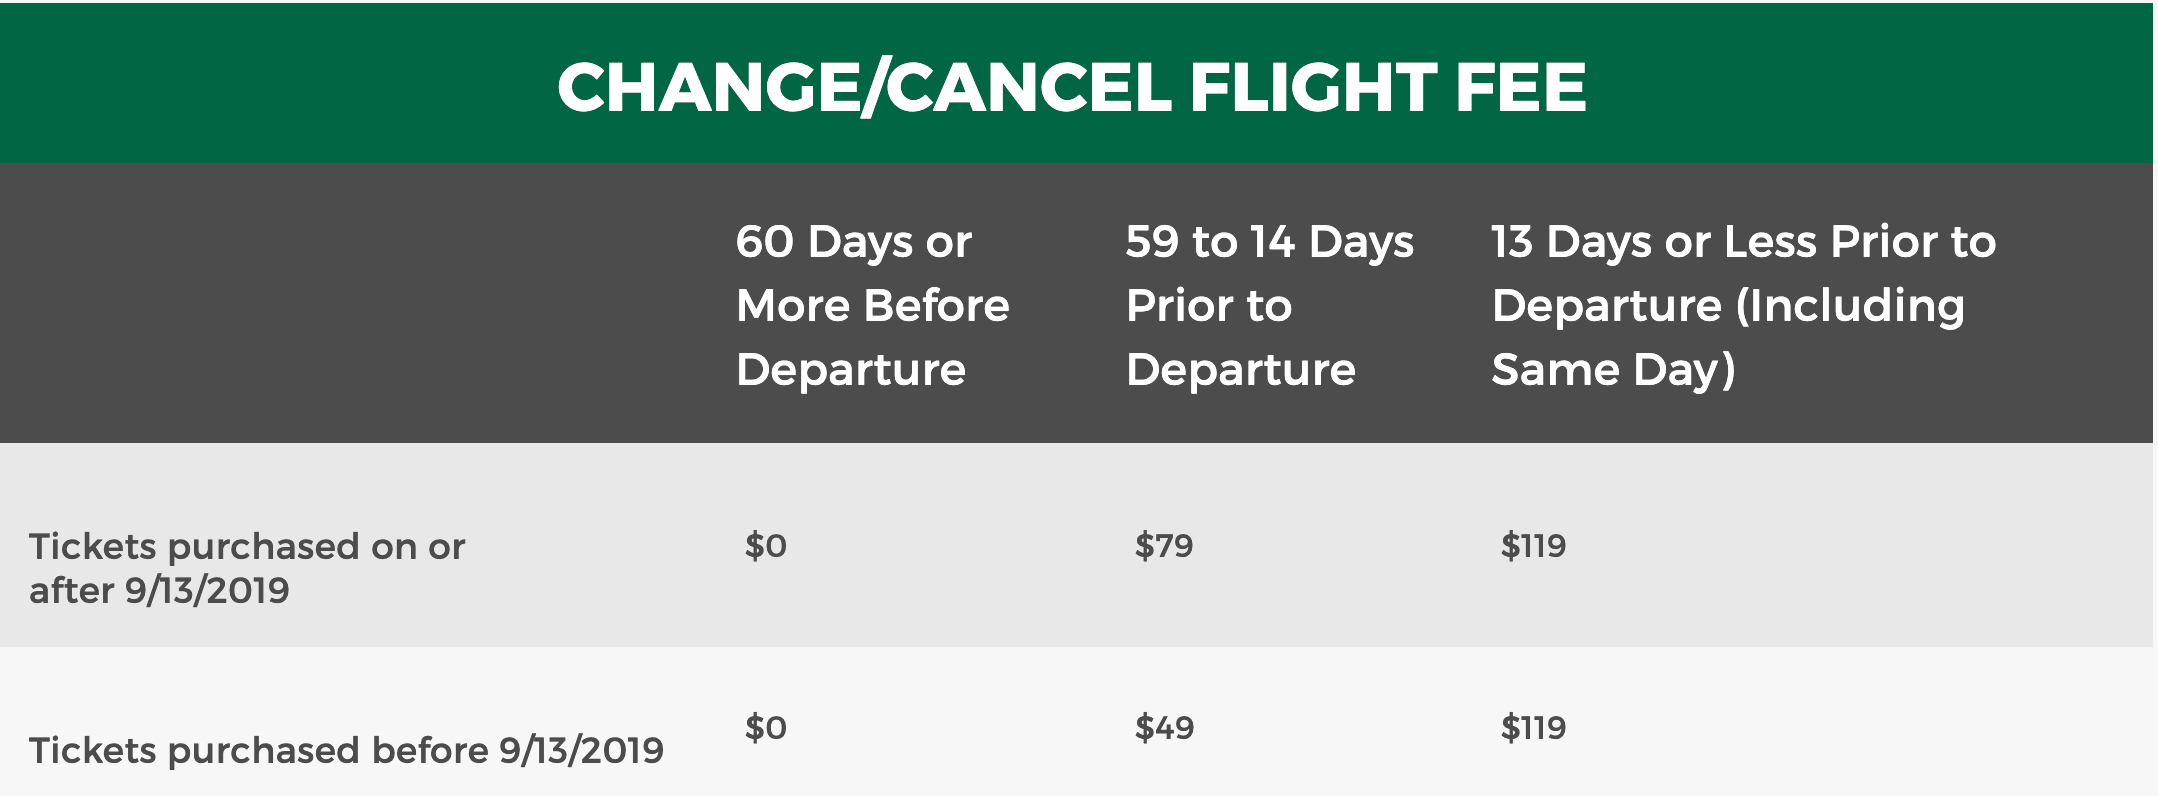
Task: Select the 'Same Day)' text in the header
Action: coord(1613,370)
